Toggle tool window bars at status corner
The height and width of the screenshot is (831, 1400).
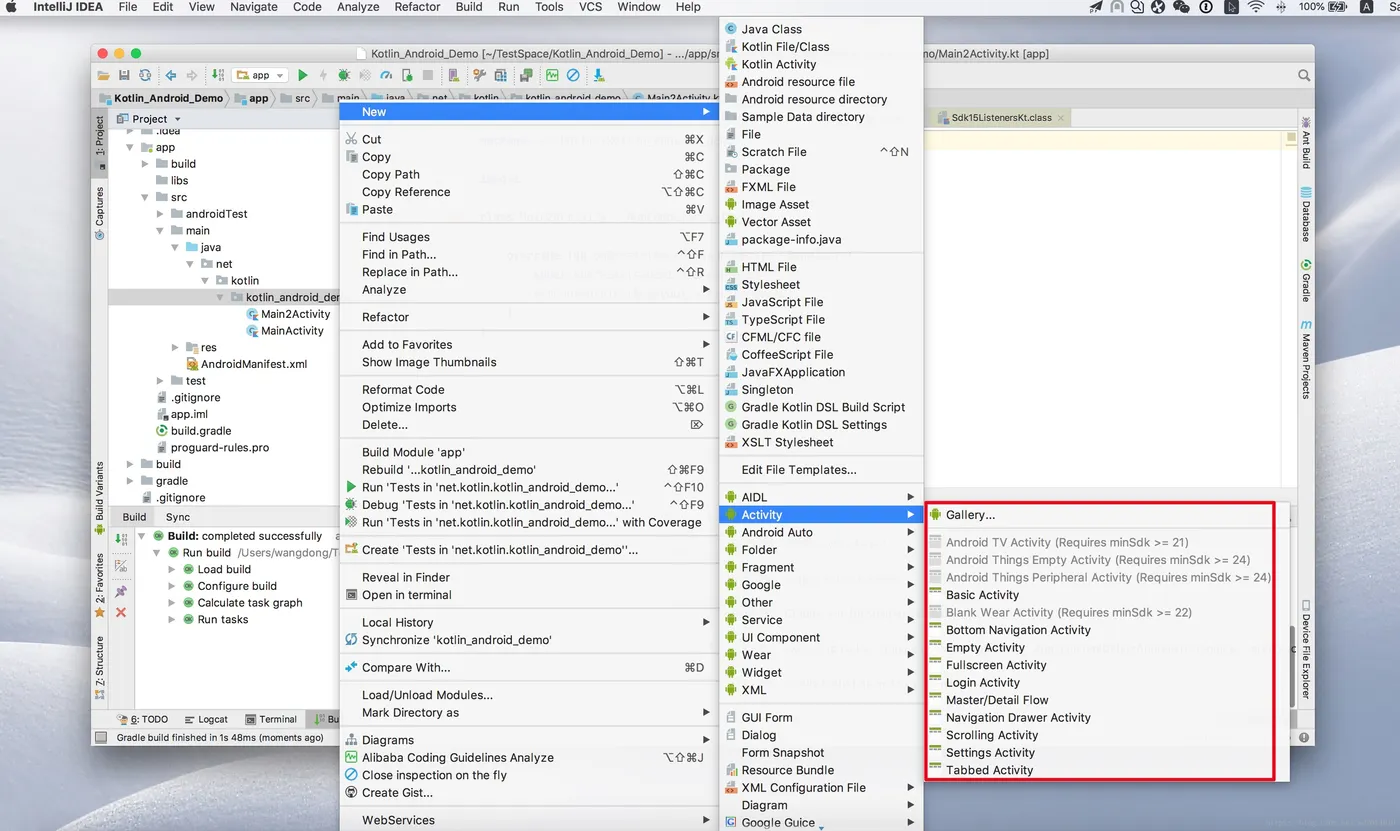(100, 738)
